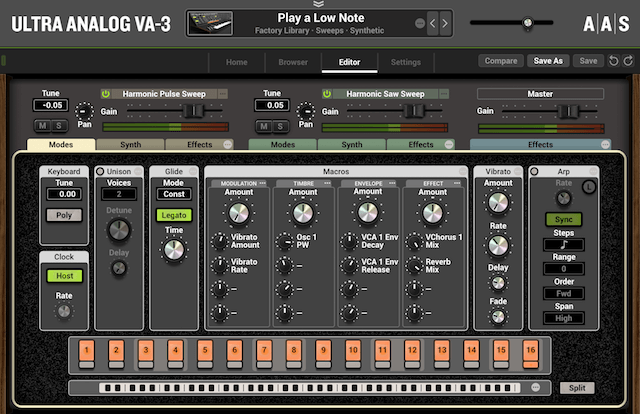Adjust the Harmonic Pulse Sweep gain slider
This screenshot has width=640, height=414.
coord(193,111)
